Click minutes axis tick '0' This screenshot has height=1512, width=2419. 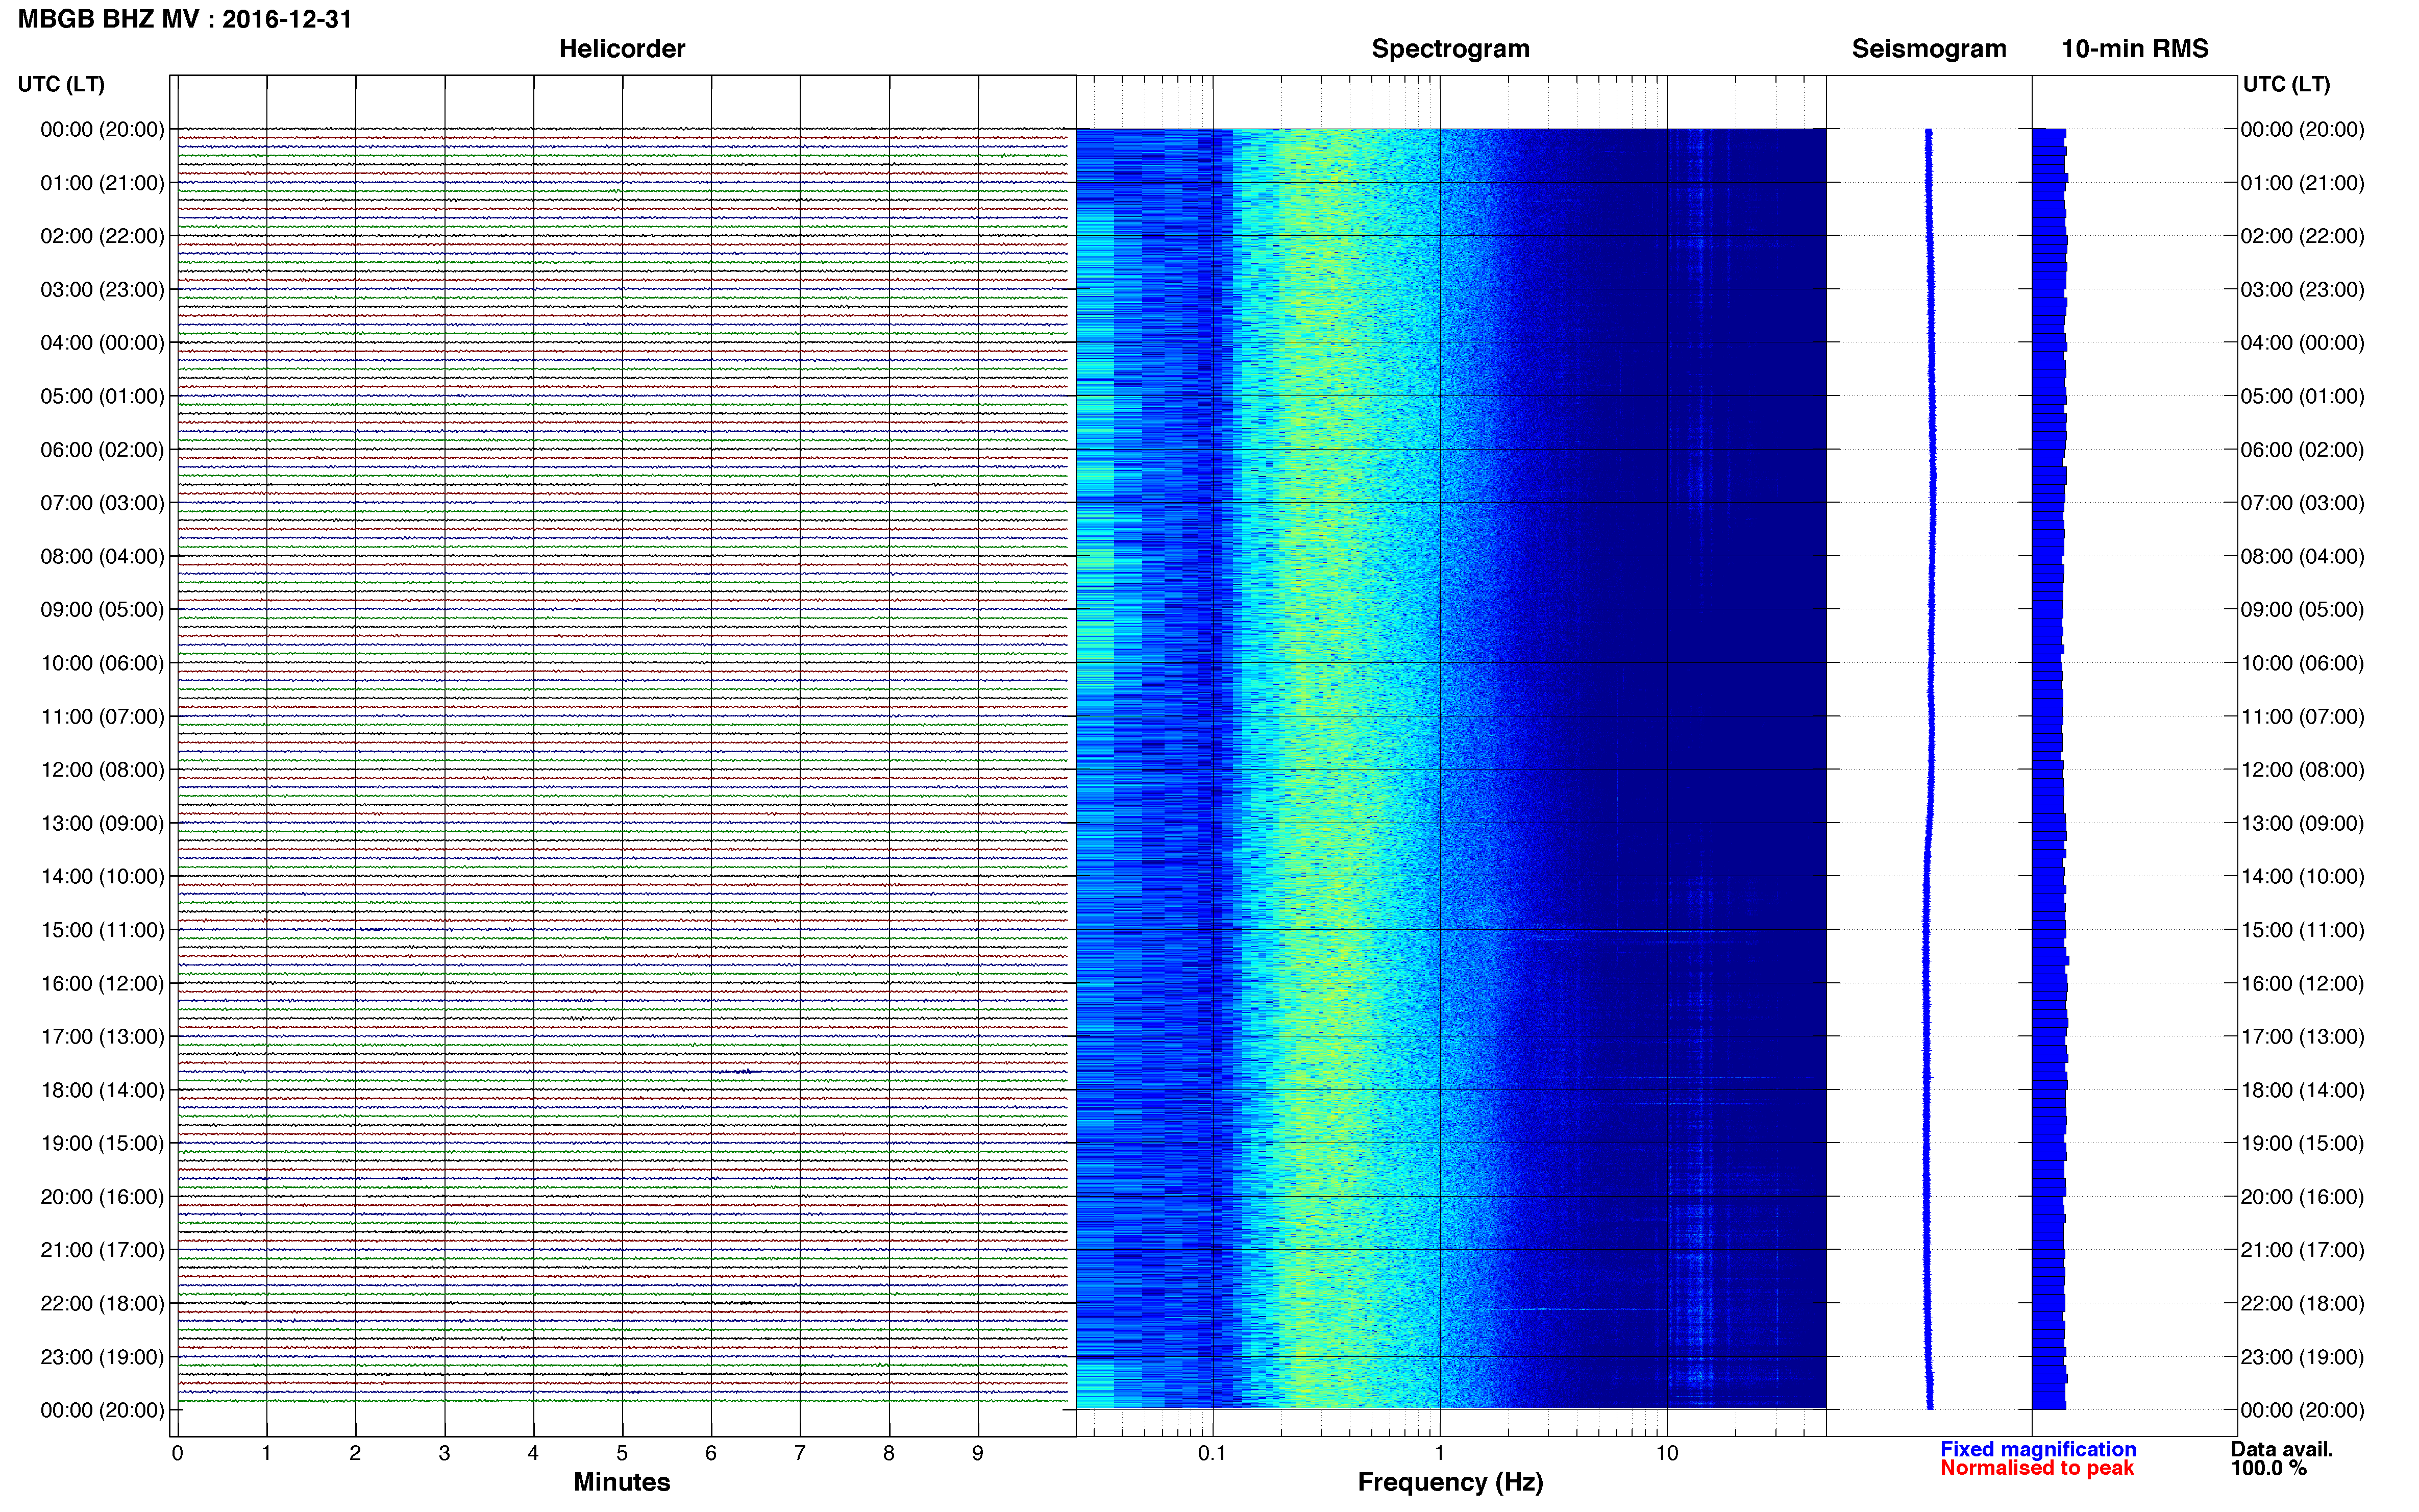point(177,1453)
